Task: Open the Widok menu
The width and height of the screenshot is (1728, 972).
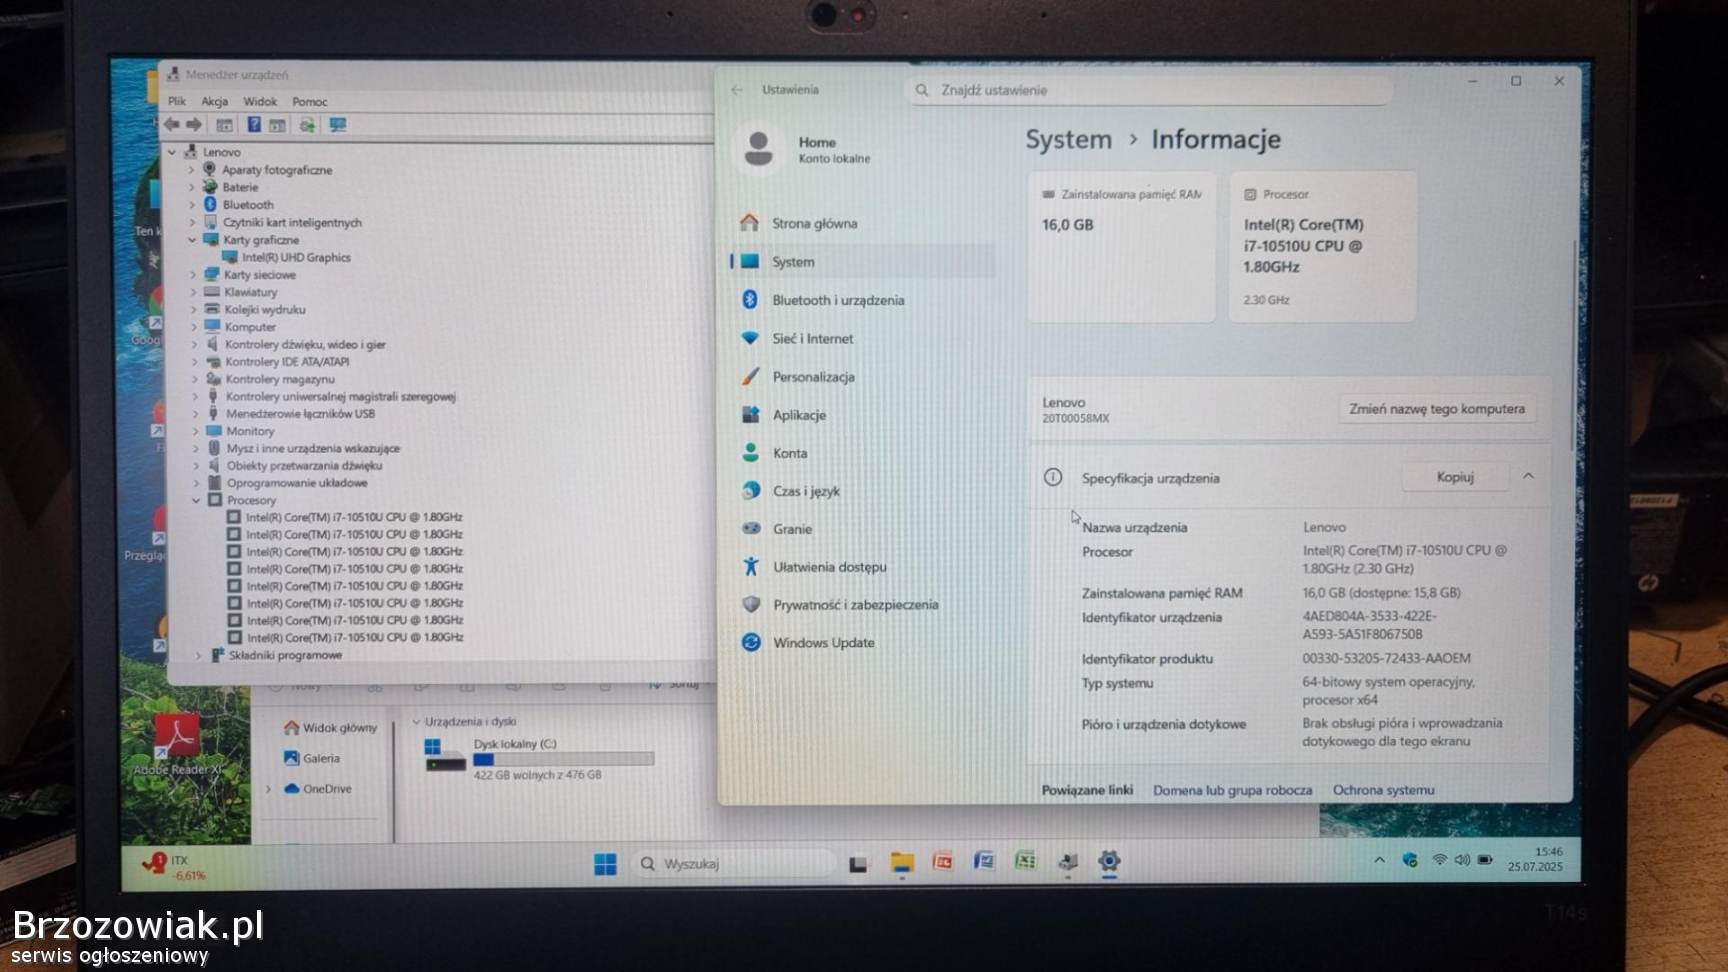Action: tap(260, 102)
